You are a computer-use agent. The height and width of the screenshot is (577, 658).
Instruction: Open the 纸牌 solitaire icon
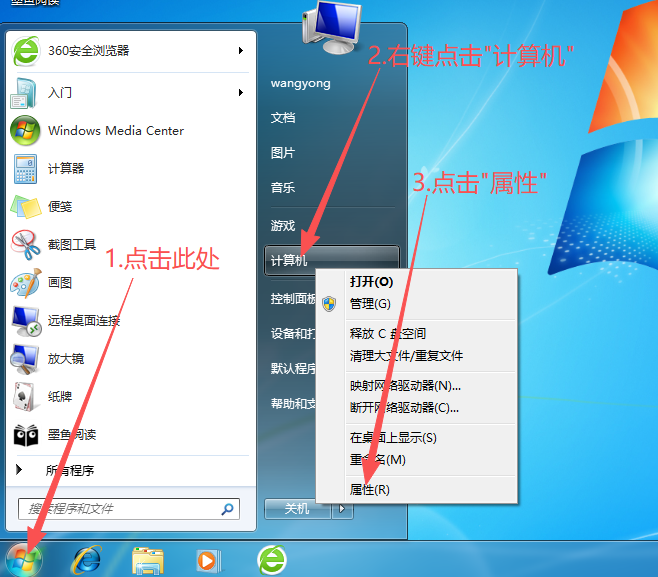(x=26, y=397)
